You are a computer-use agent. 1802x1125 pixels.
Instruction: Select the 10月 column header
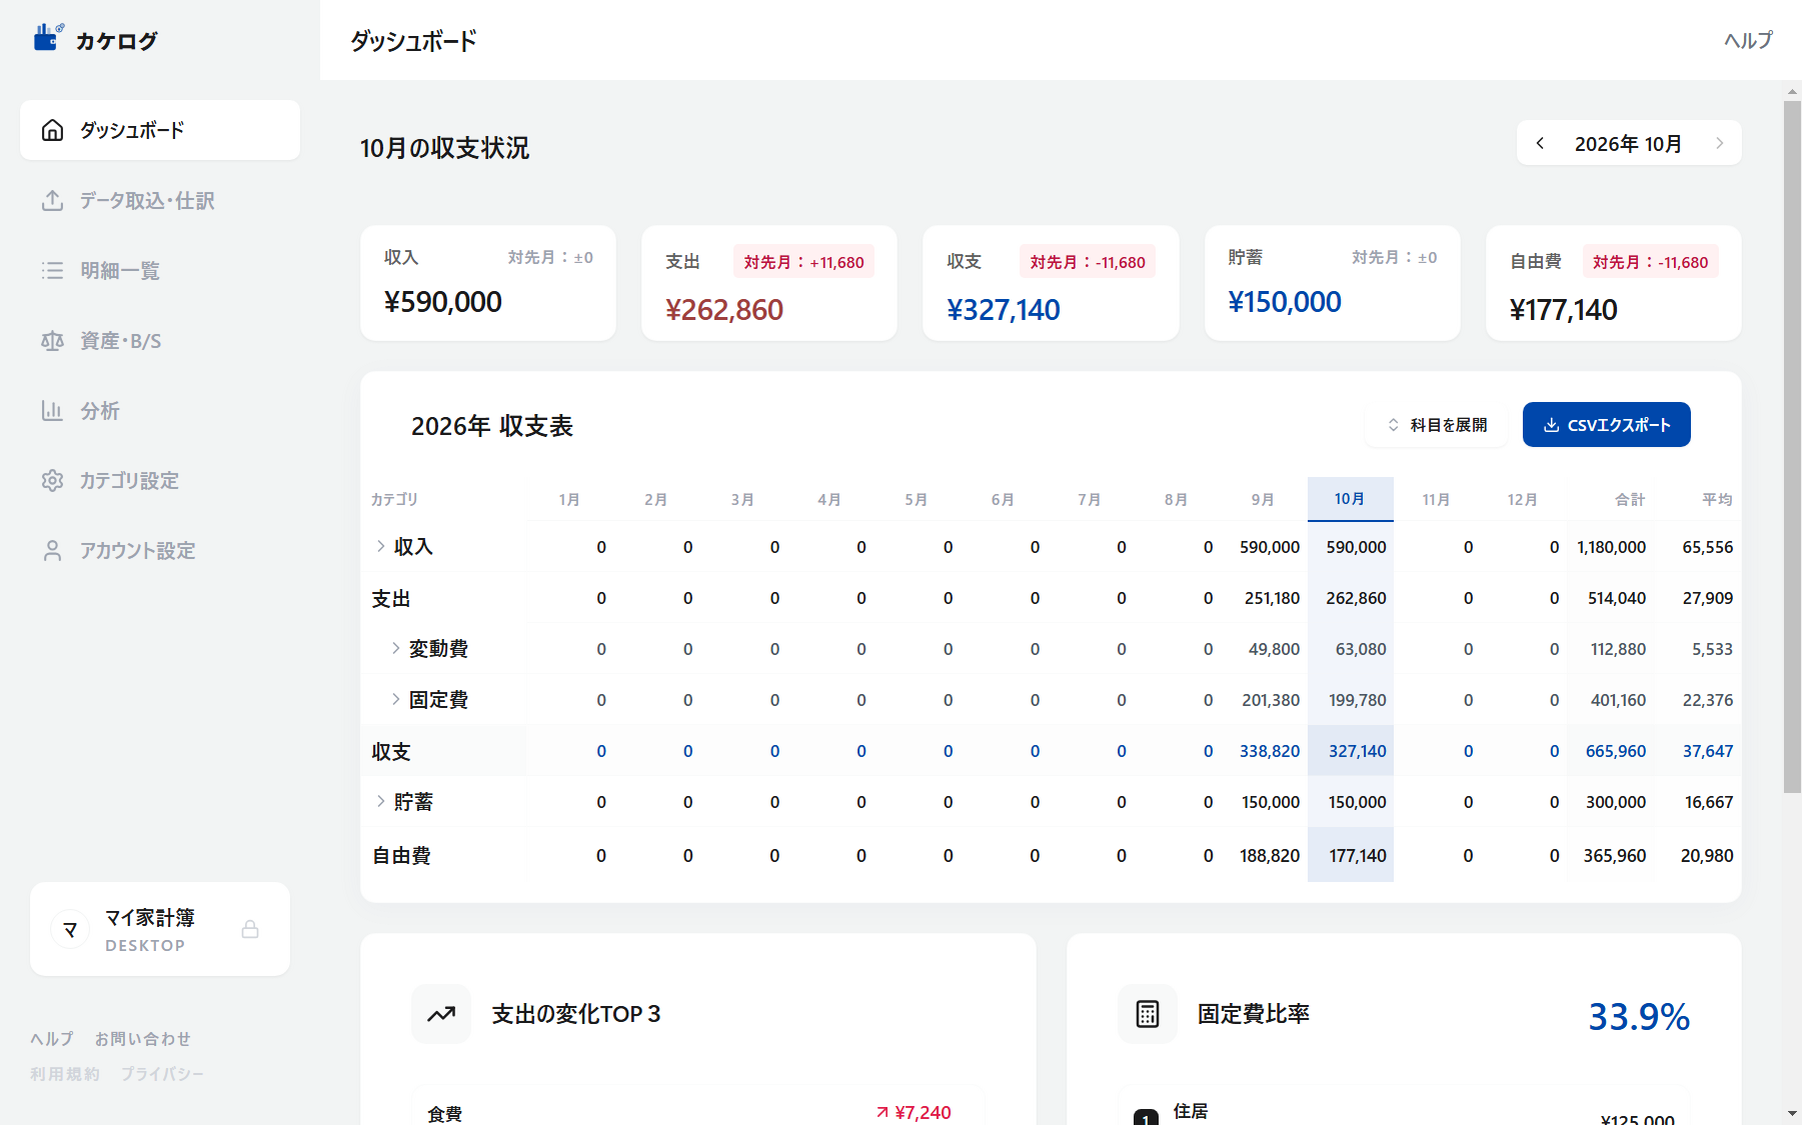coord(1350,499)
